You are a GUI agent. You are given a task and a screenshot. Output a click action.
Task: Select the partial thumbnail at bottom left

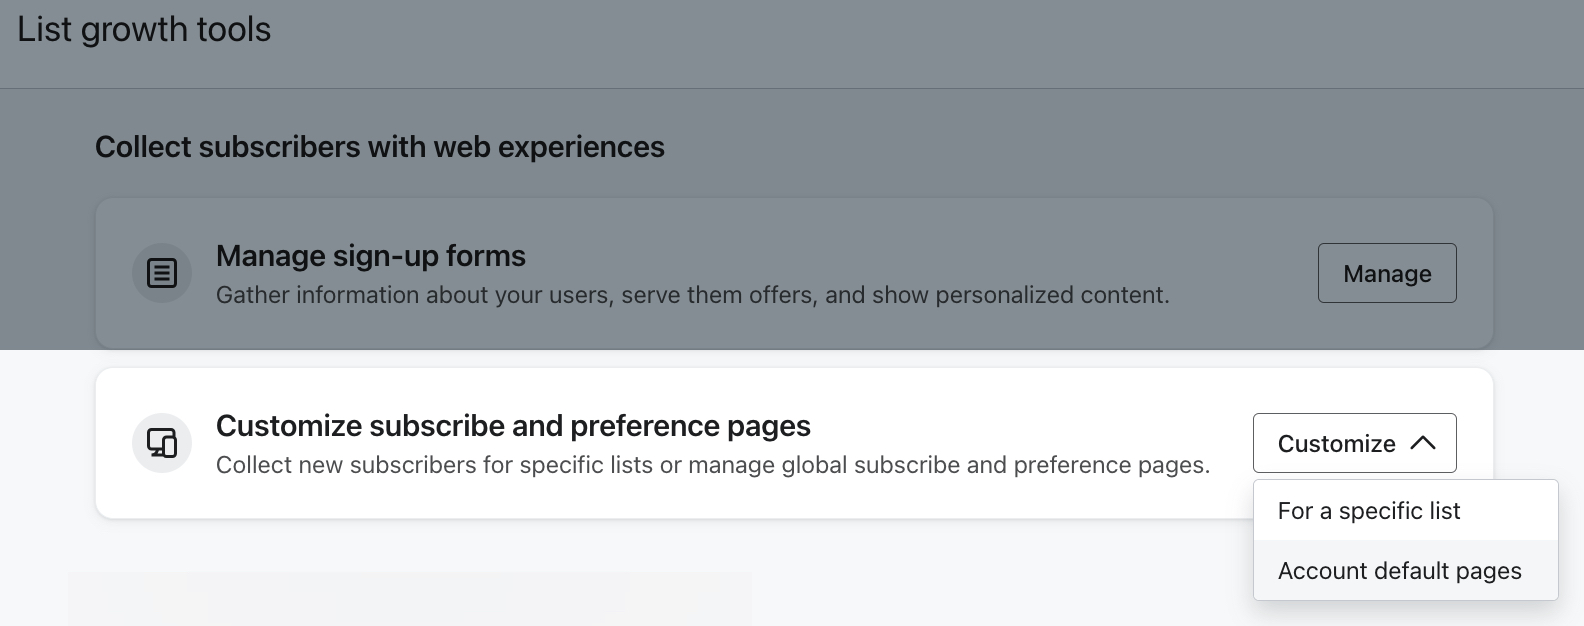coord(408,599)
